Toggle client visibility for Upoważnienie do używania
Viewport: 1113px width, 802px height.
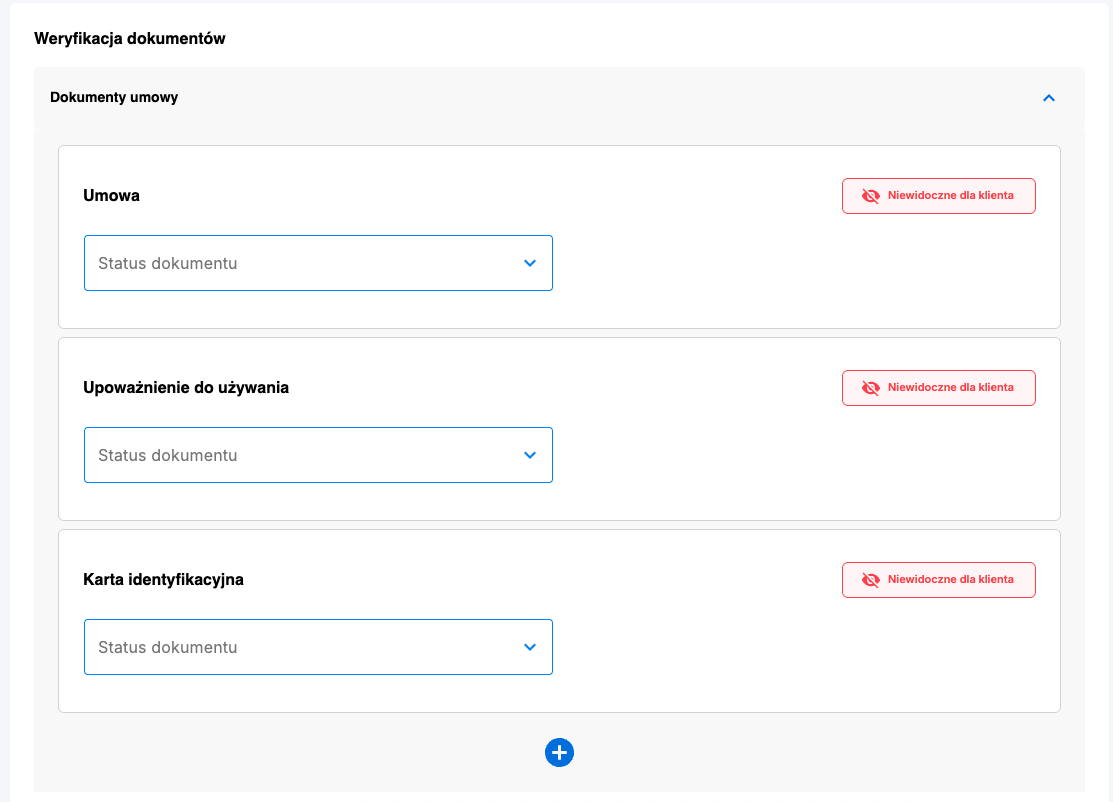[x=938, y=388]
